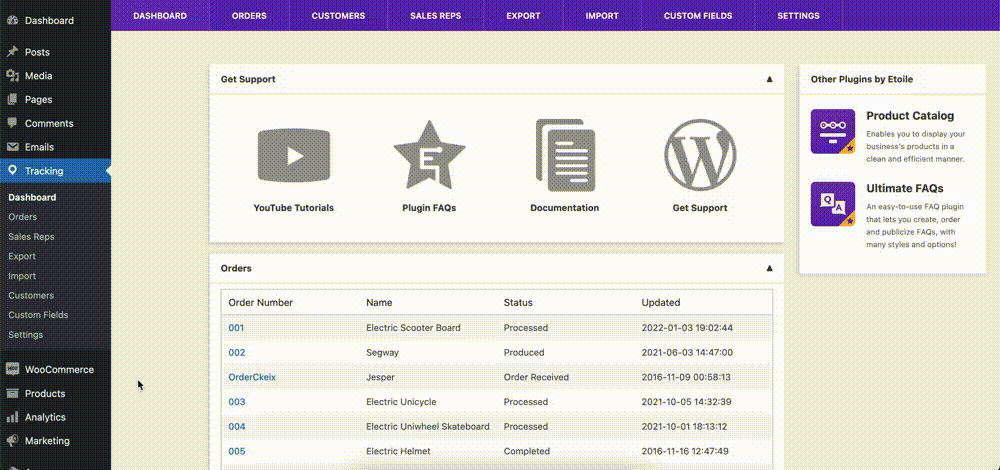The height and width of the screenshot is (470, 1000).
Task: Select Dashboard submenu under Tracking
Action: [32, 198]
